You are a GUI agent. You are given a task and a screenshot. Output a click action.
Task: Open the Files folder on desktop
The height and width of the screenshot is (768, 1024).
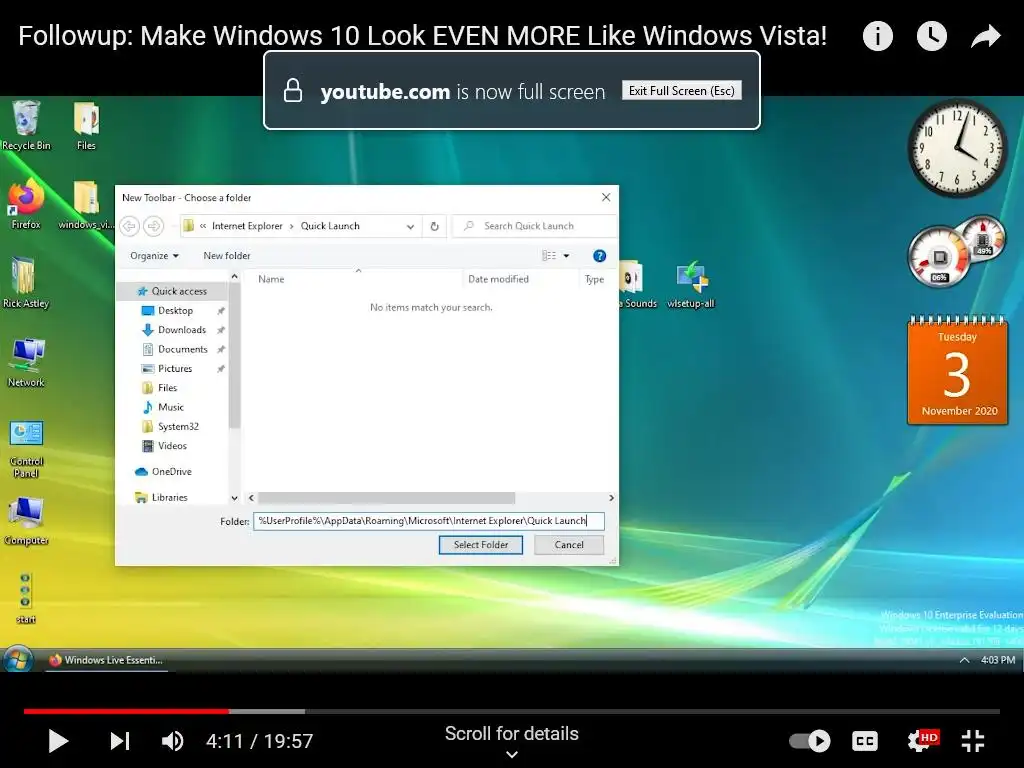click(86, 125)
